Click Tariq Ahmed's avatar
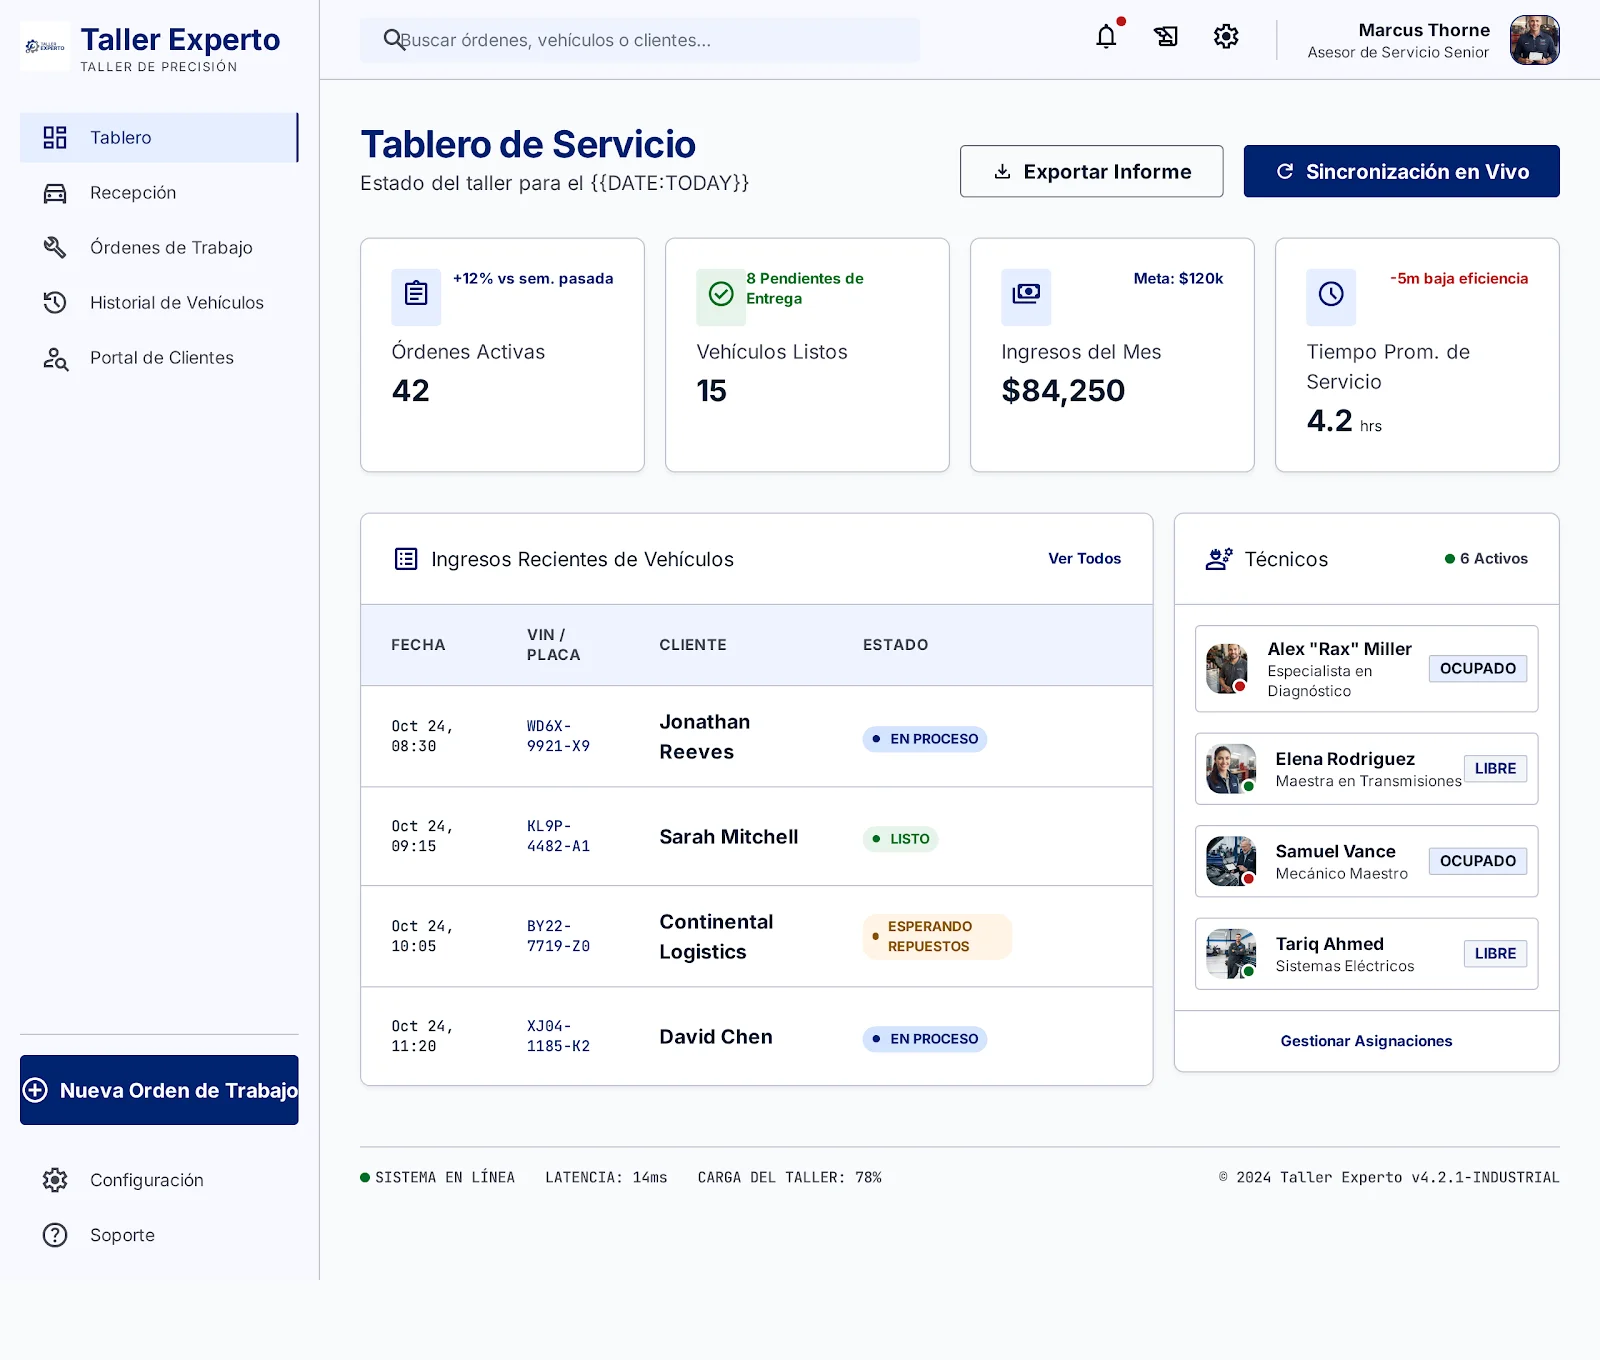The height and width of the screenshot is (1360, 1600). 1231,954
